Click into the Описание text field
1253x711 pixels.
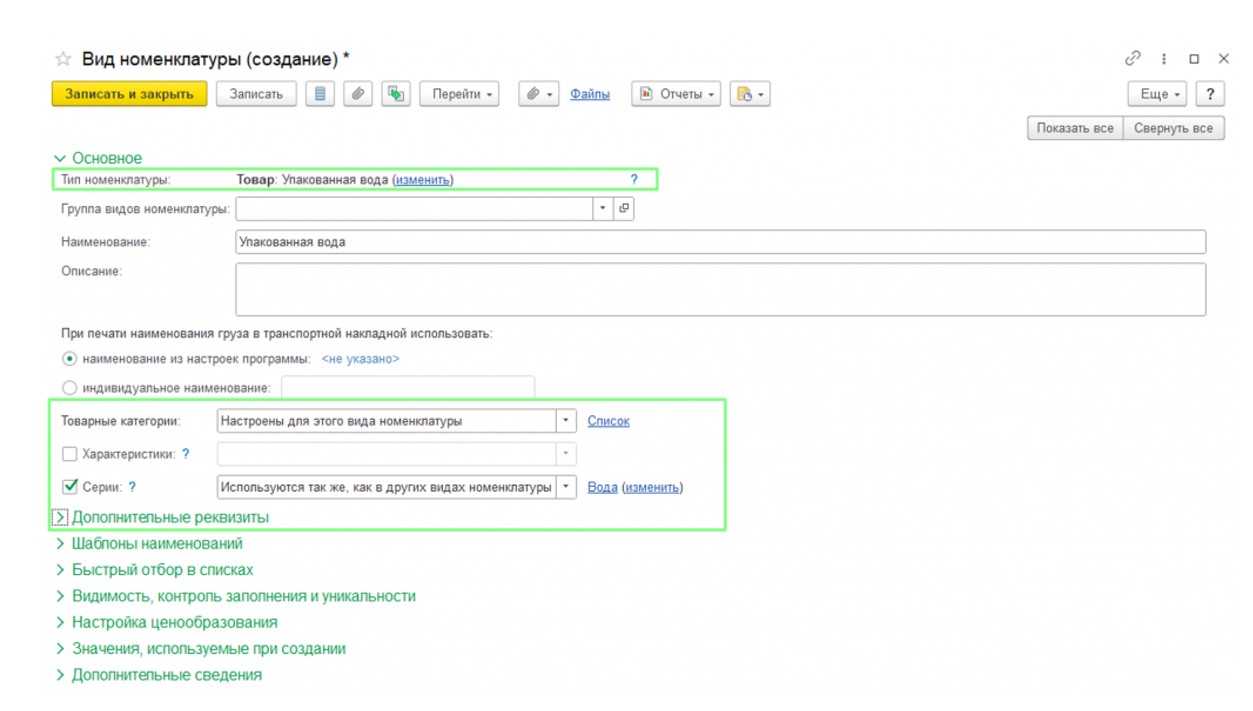(720, 289)
